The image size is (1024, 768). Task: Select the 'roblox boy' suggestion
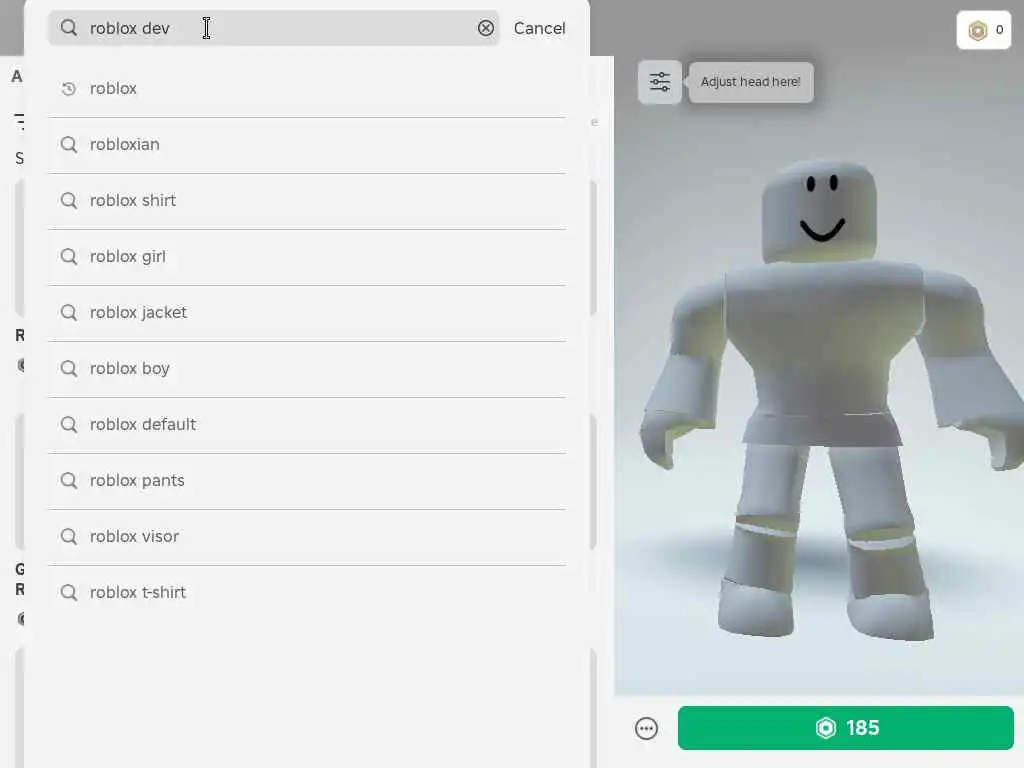point(306,369)
